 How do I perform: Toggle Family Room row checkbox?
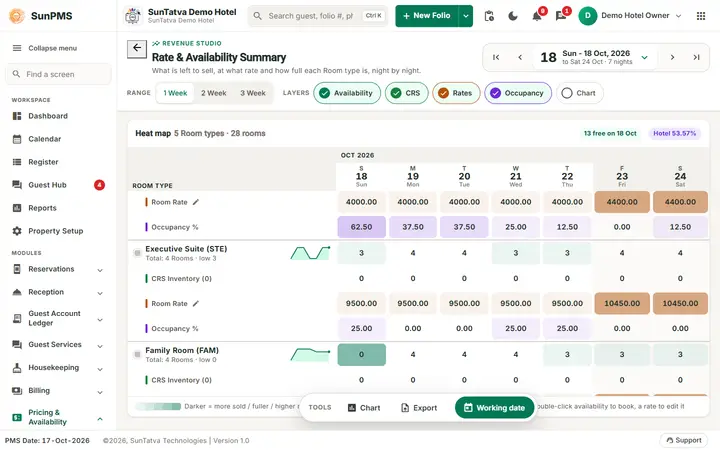(137, 354)
